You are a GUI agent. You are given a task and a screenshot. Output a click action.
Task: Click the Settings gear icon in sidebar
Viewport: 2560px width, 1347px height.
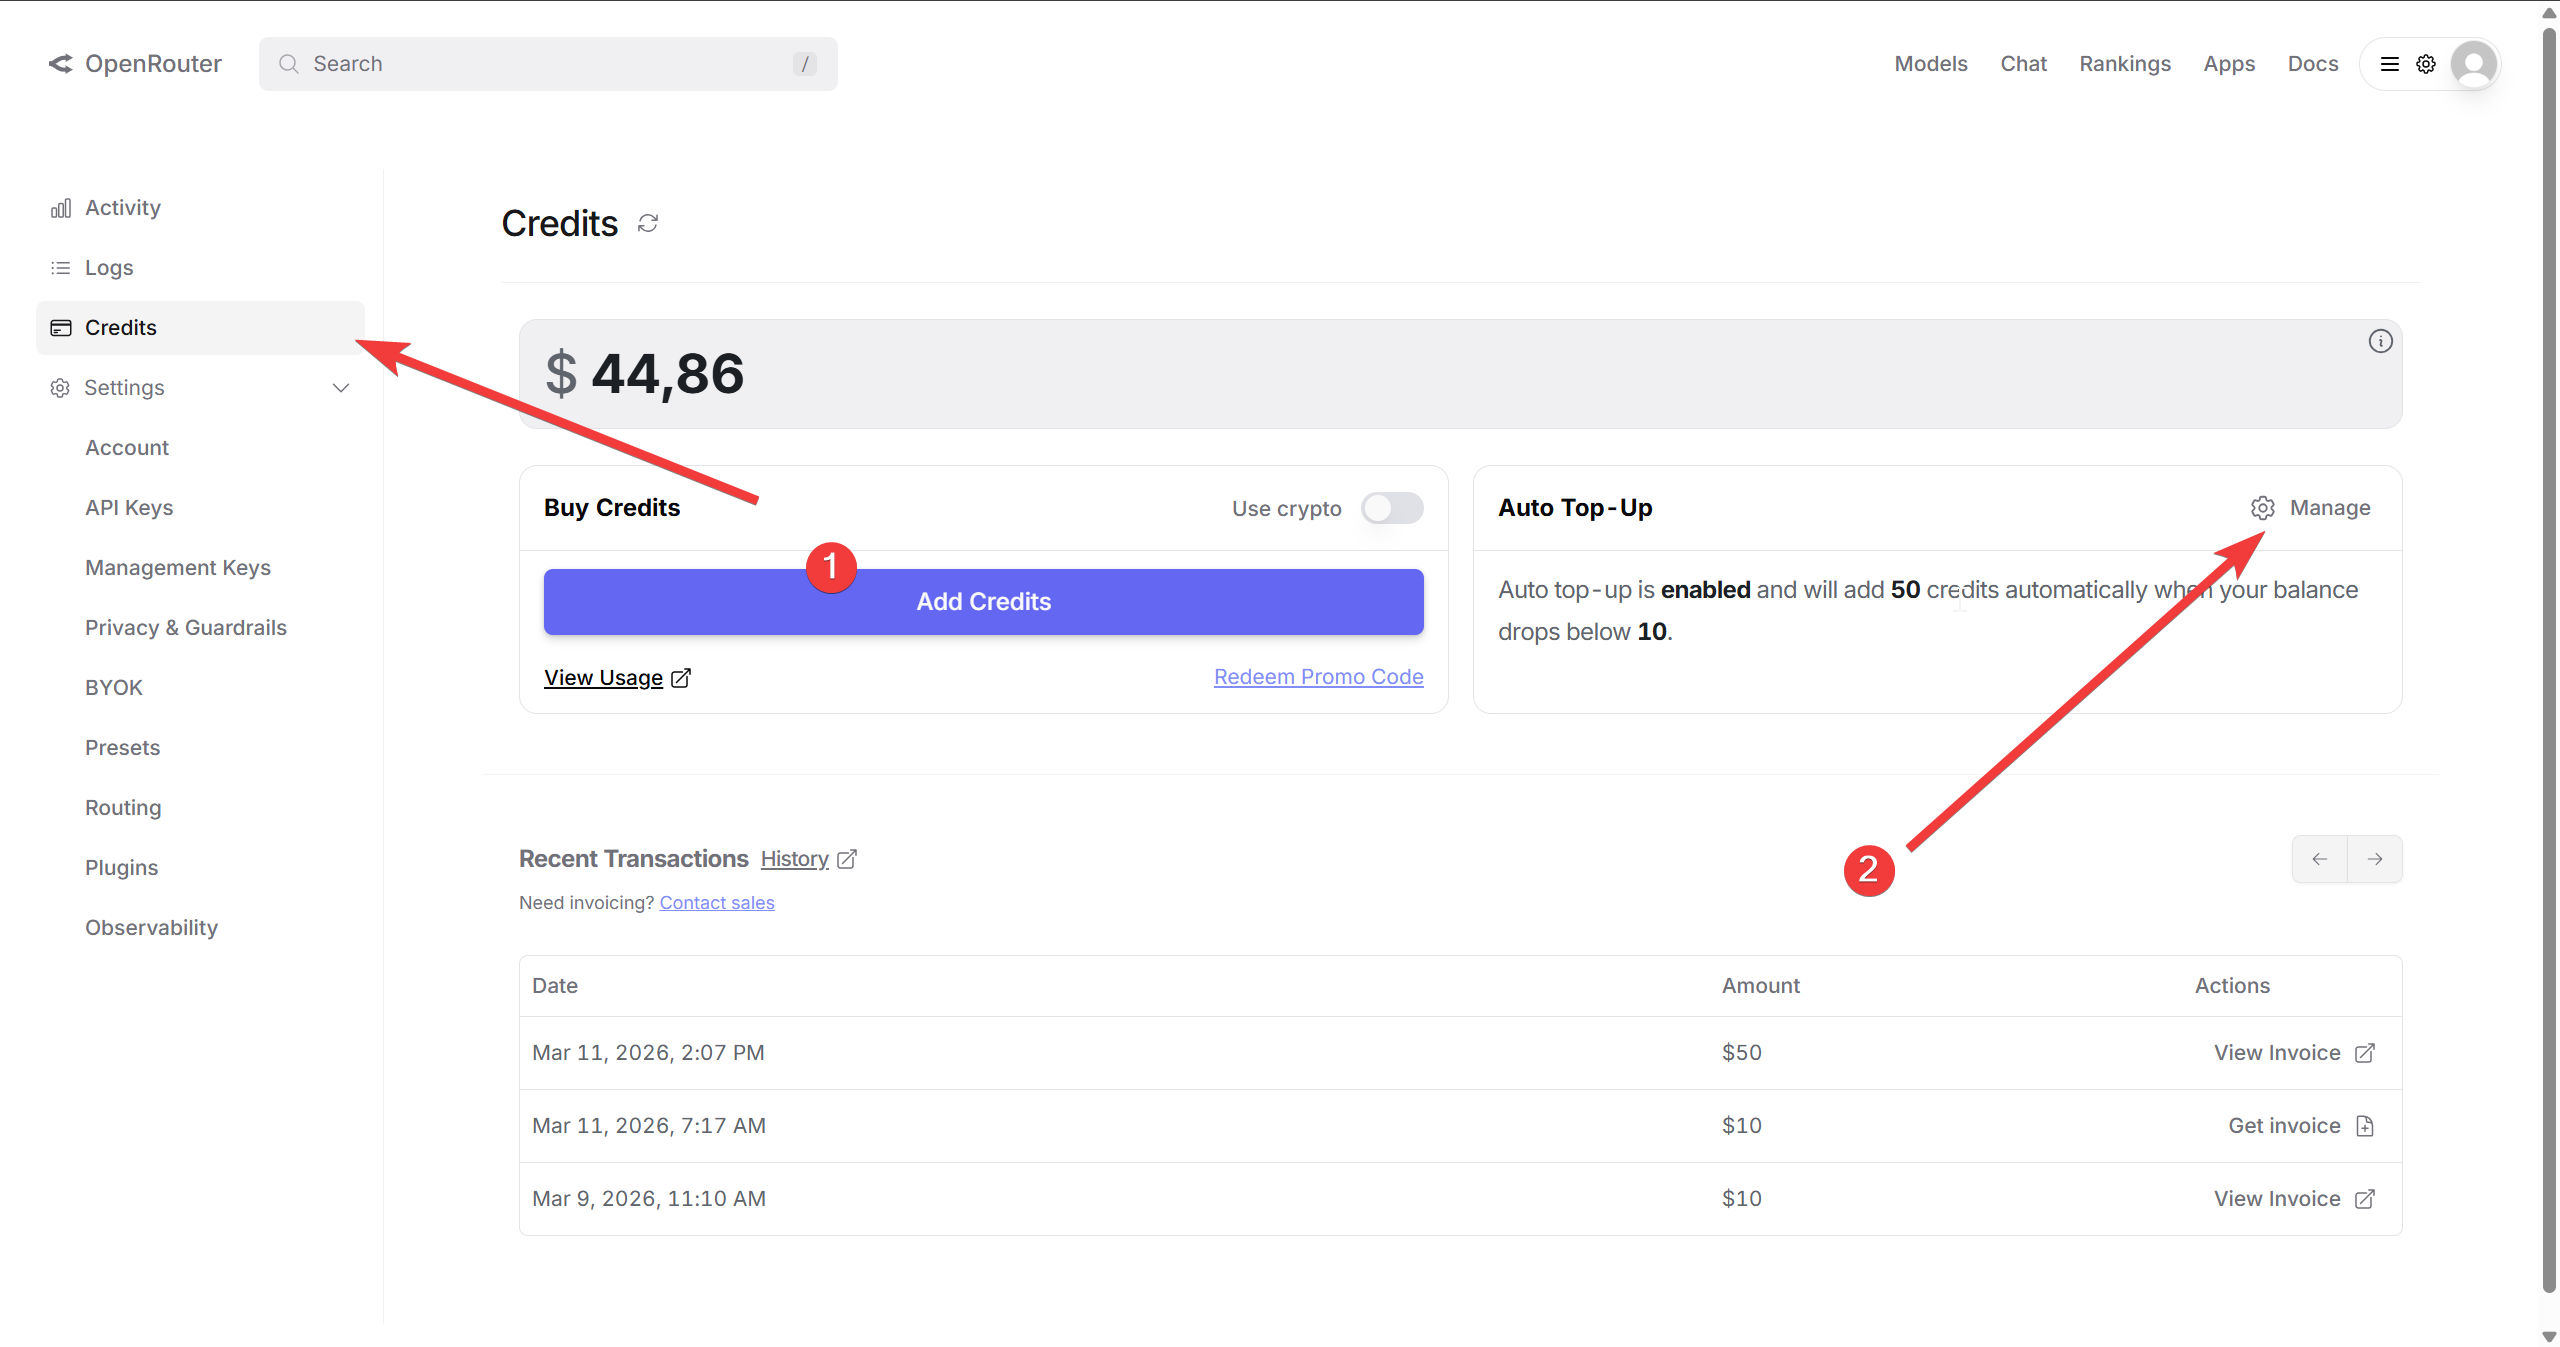60,388
